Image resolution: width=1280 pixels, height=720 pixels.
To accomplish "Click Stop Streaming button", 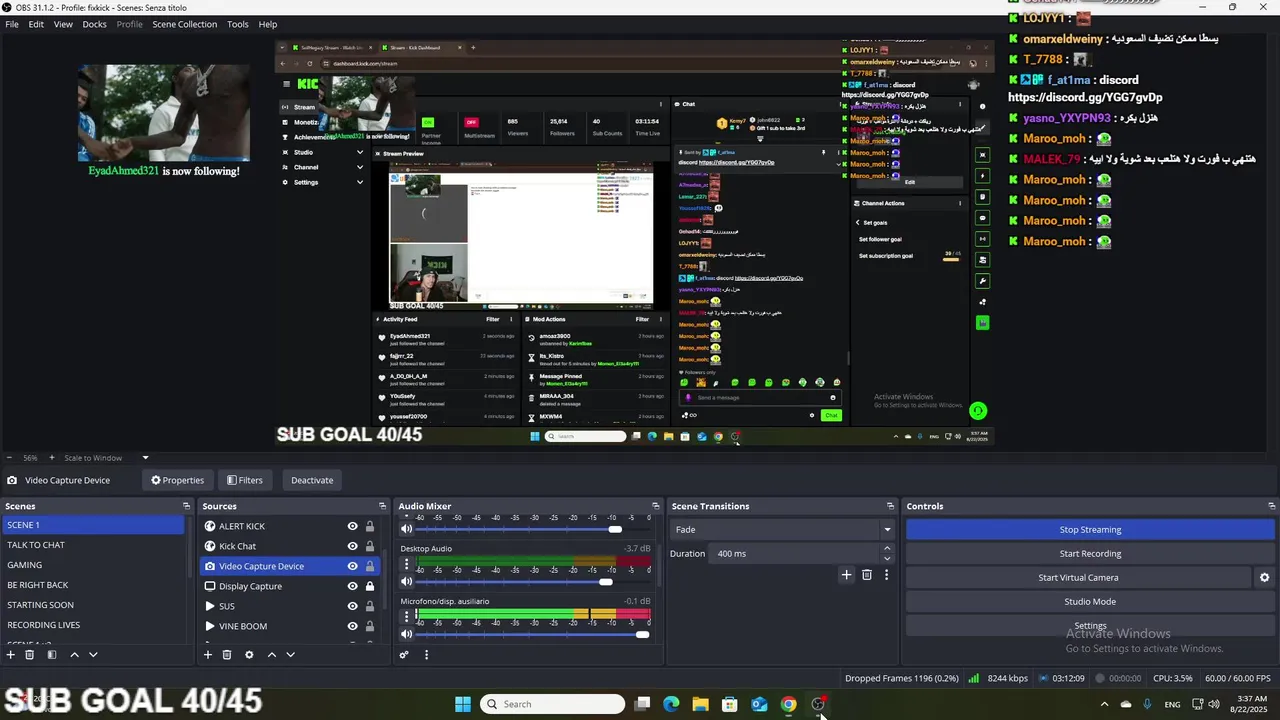I will (1090, 530).
